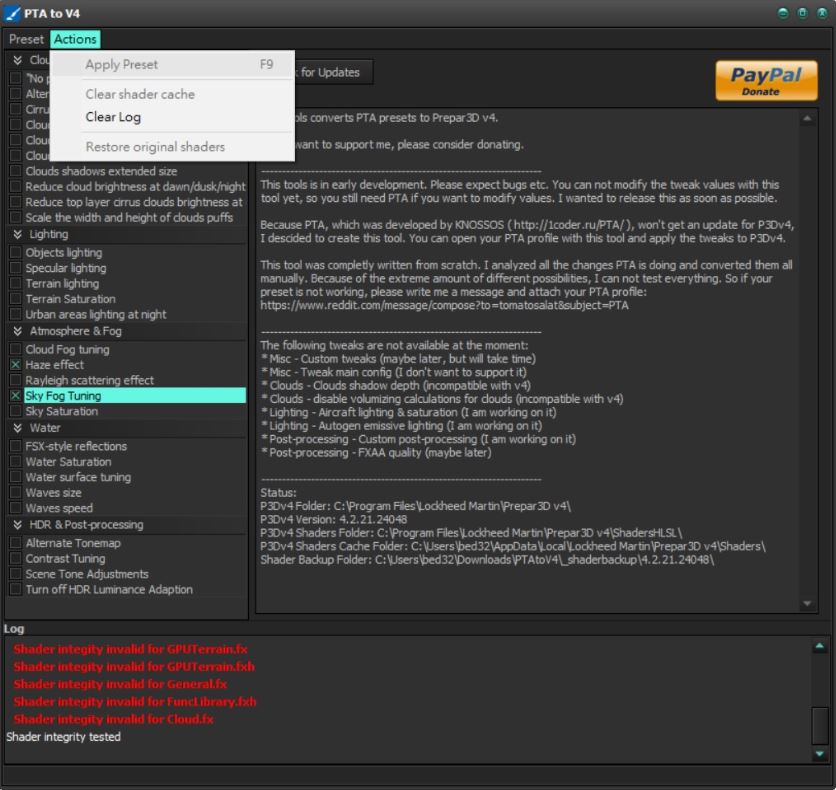Uncheck Sky Fog Tuning
The height and width of the screenshot is (790, 836).
click(x=16, y=396)
